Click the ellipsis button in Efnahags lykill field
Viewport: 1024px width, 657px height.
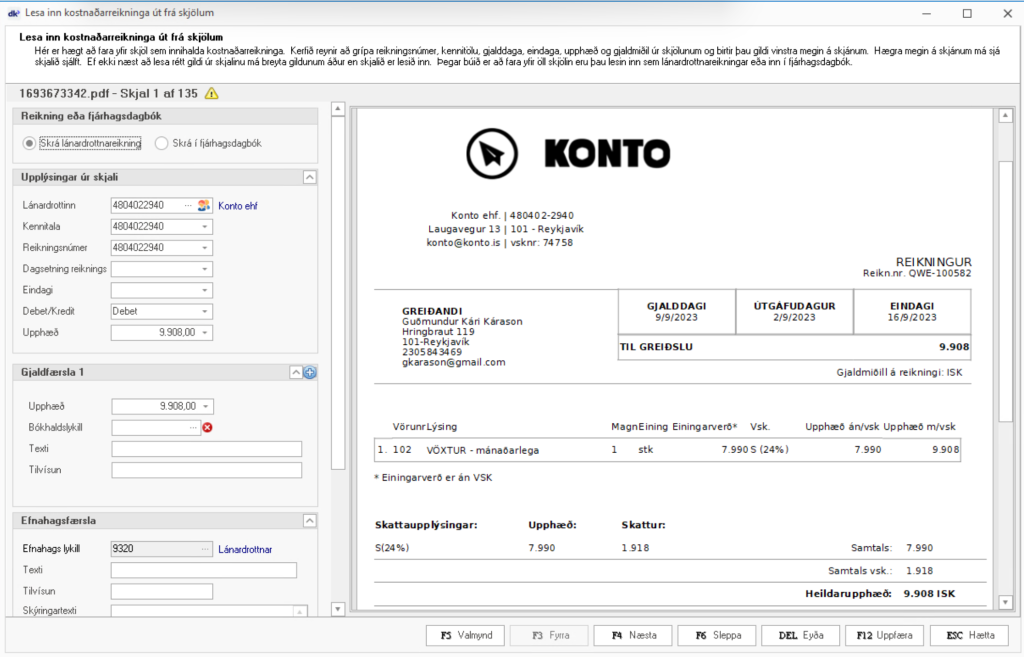coord(206,549)
